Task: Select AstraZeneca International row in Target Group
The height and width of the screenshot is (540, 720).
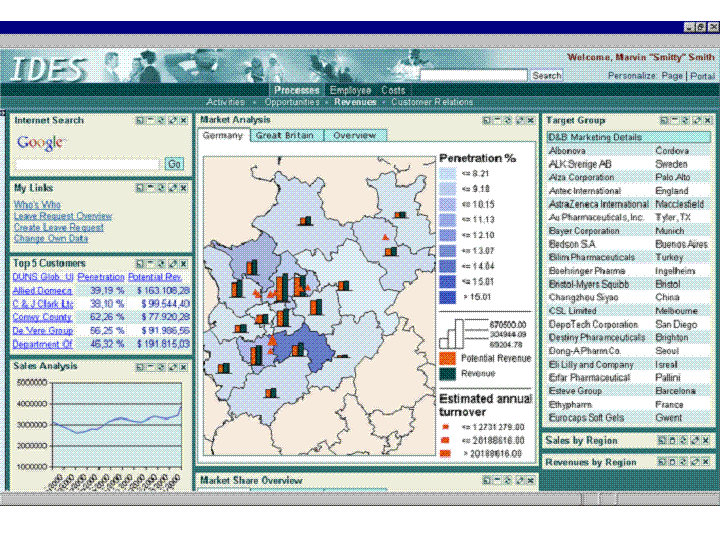Action: pos(628,204)
